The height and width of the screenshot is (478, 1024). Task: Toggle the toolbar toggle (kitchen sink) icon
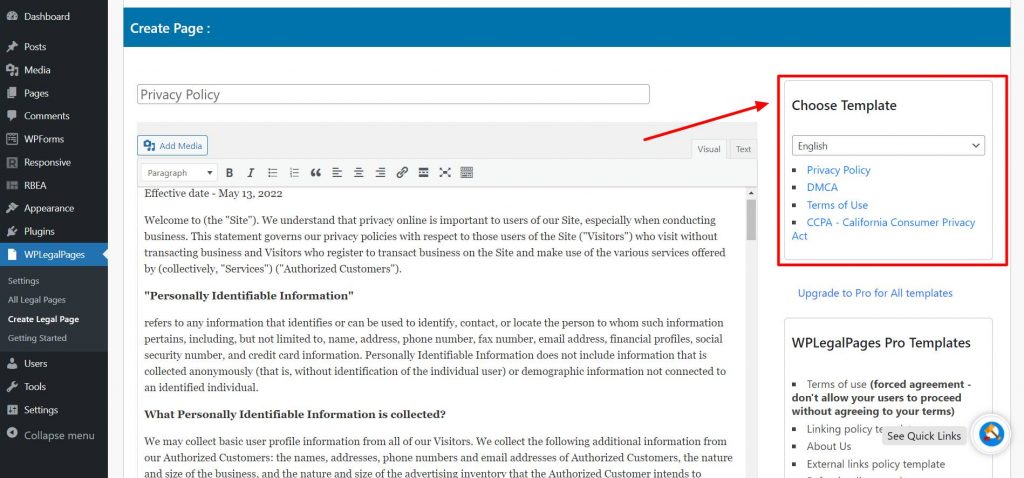click(467, 173)
